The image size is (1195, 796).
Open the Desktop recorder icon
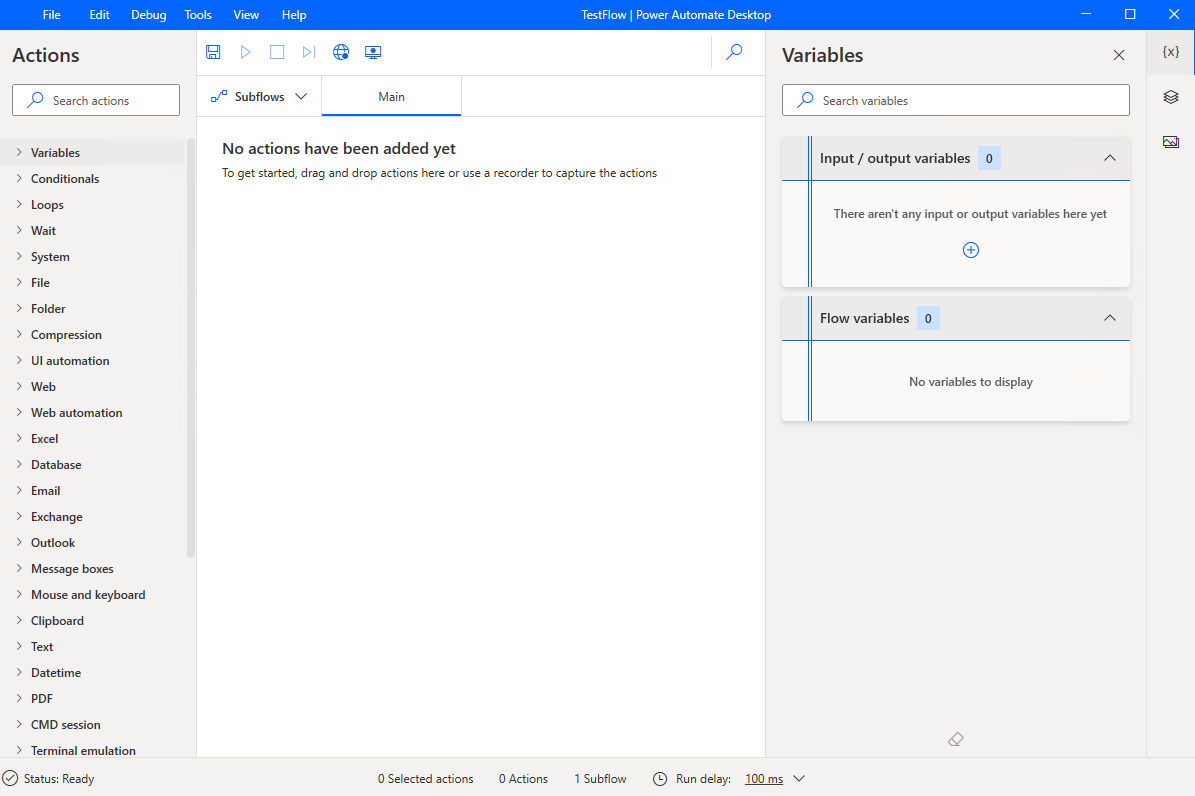(x=373, y=52)
